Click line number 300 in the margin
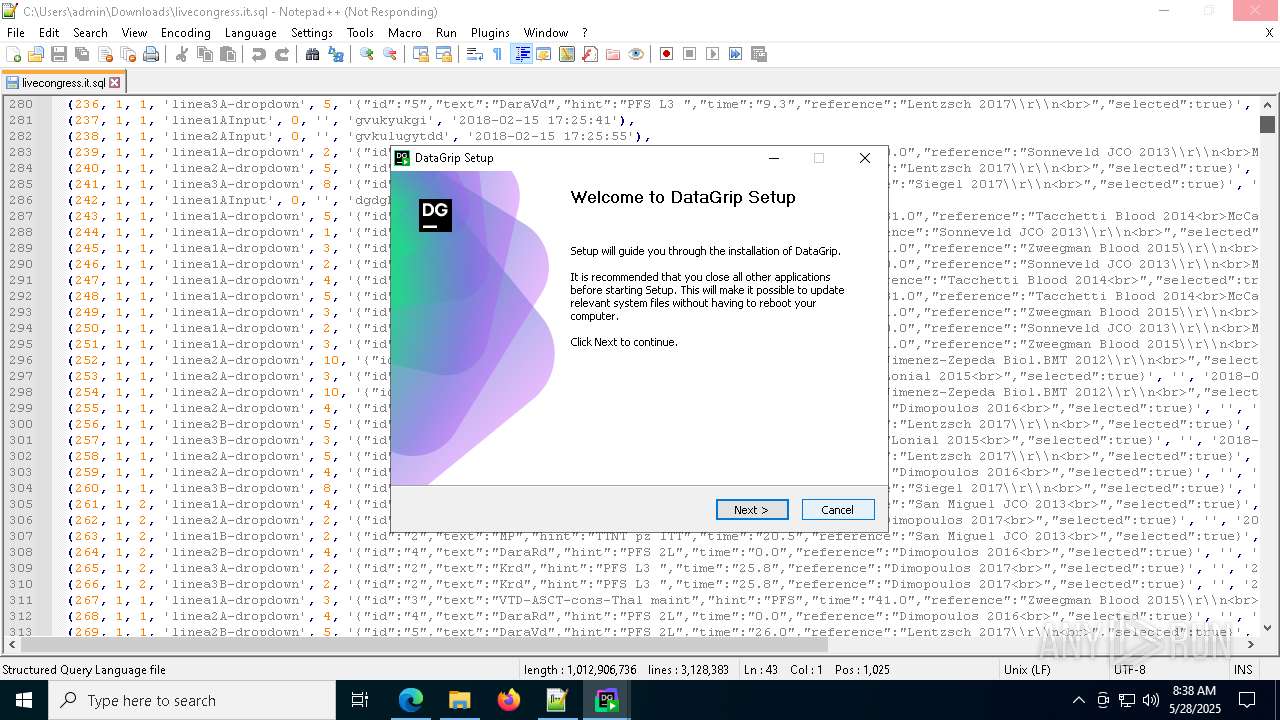This screenshot has height=720, width=1280. [21, 424]
